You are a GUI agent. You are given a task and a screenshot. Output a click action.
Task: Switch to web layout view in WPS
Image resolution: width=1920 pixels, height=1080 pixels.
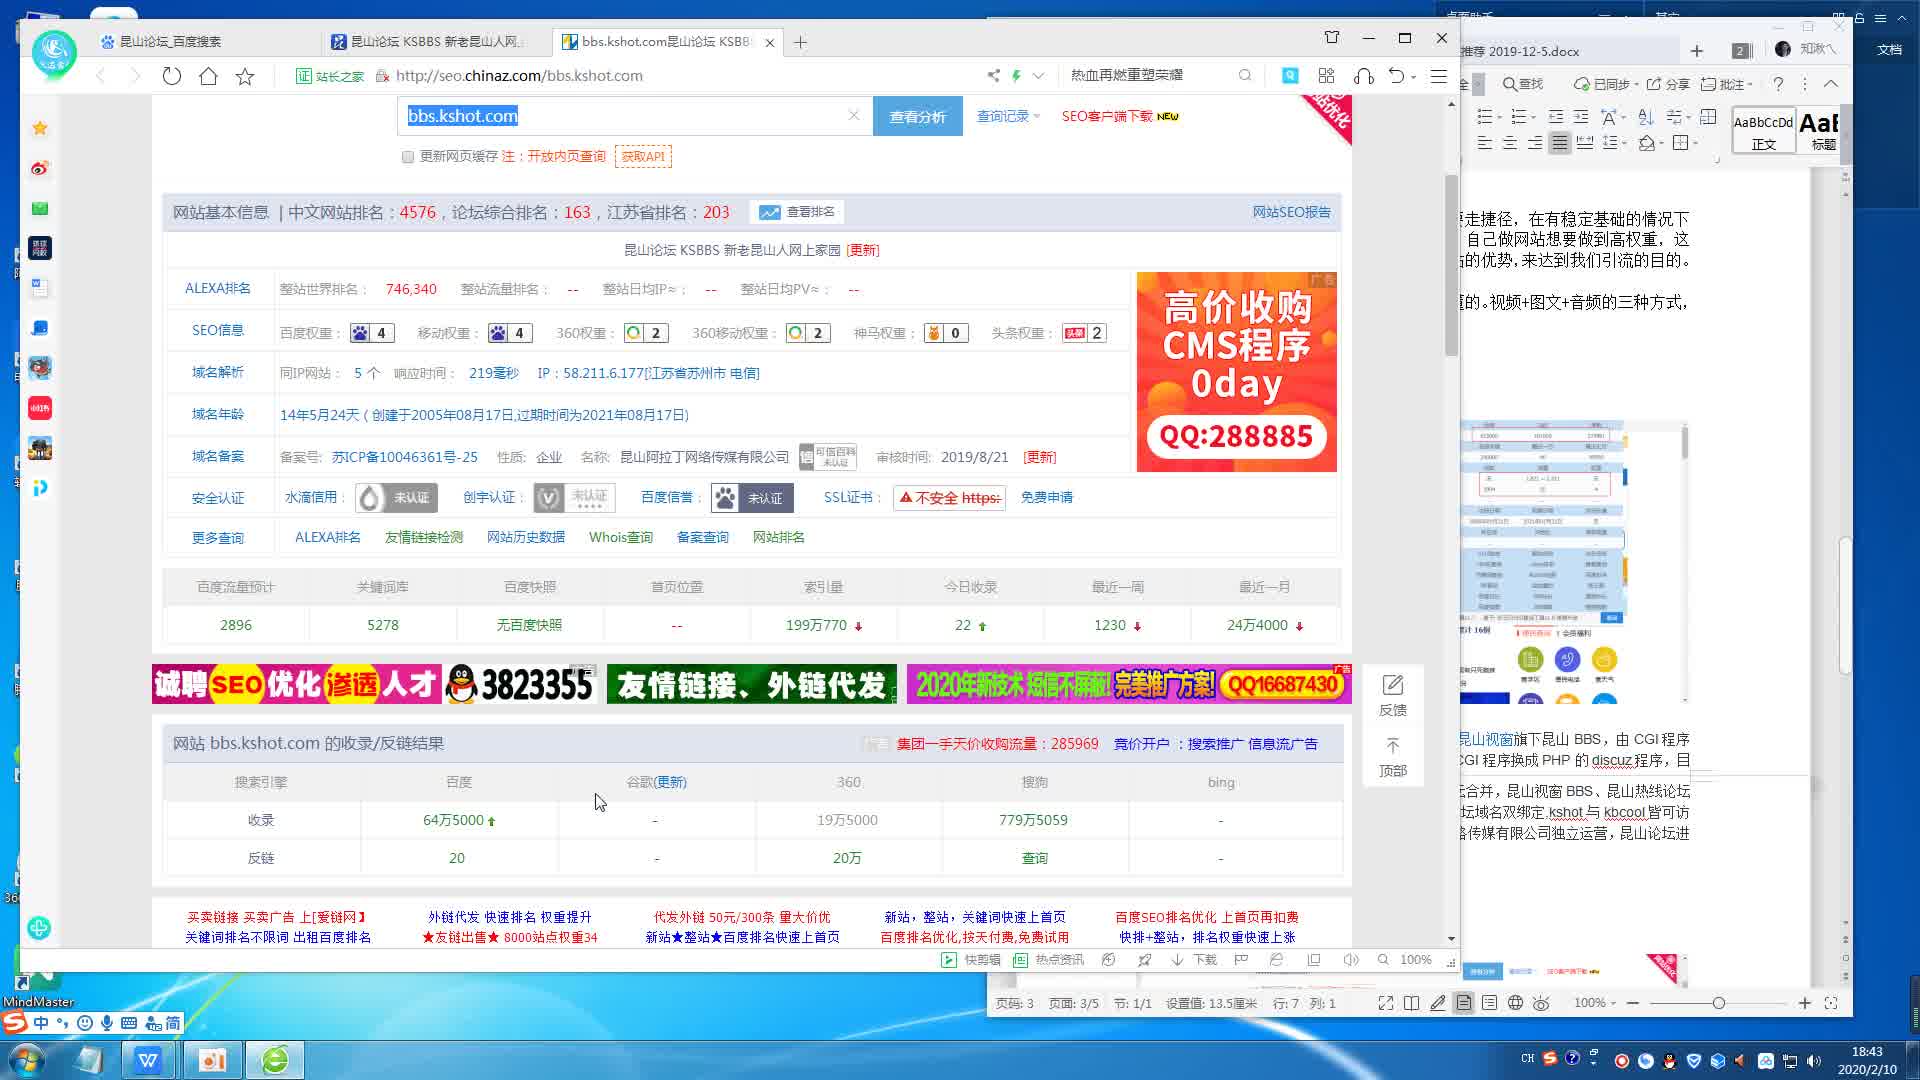coord(1516,1003)
